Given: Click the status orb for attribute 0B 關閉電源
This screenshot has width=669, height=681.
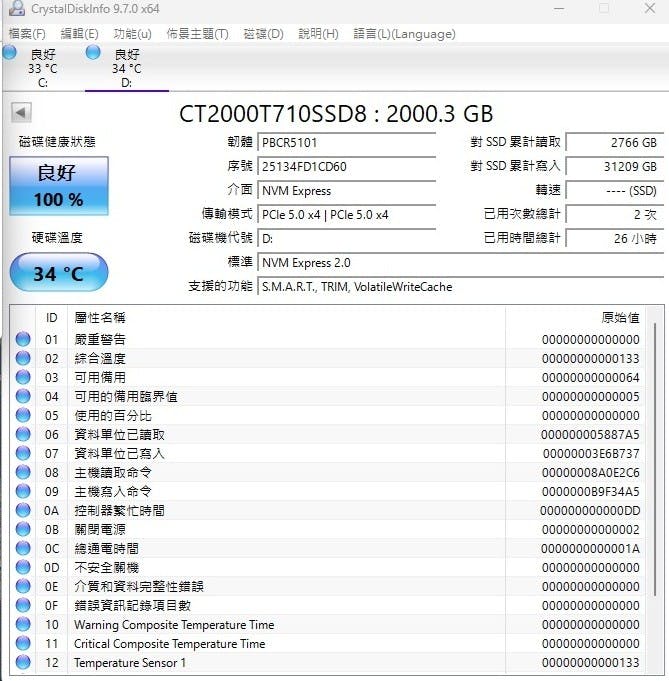Looking at the screenshot, I should pos(23,529).
